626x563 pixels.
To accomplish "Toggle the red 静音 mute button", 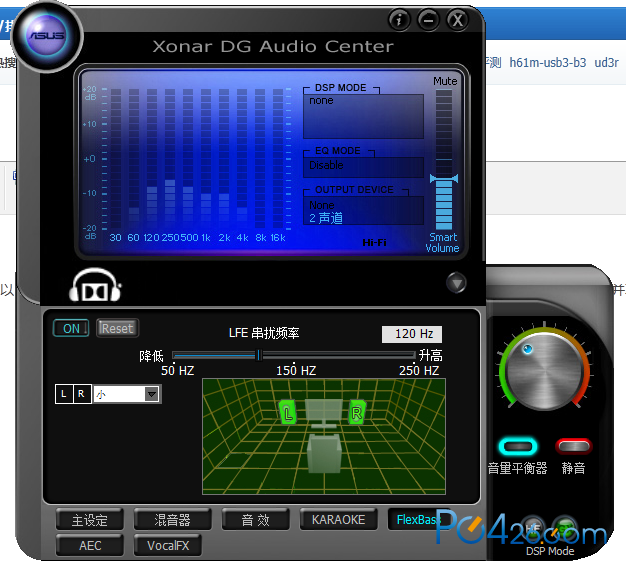I will coord(574,446).
